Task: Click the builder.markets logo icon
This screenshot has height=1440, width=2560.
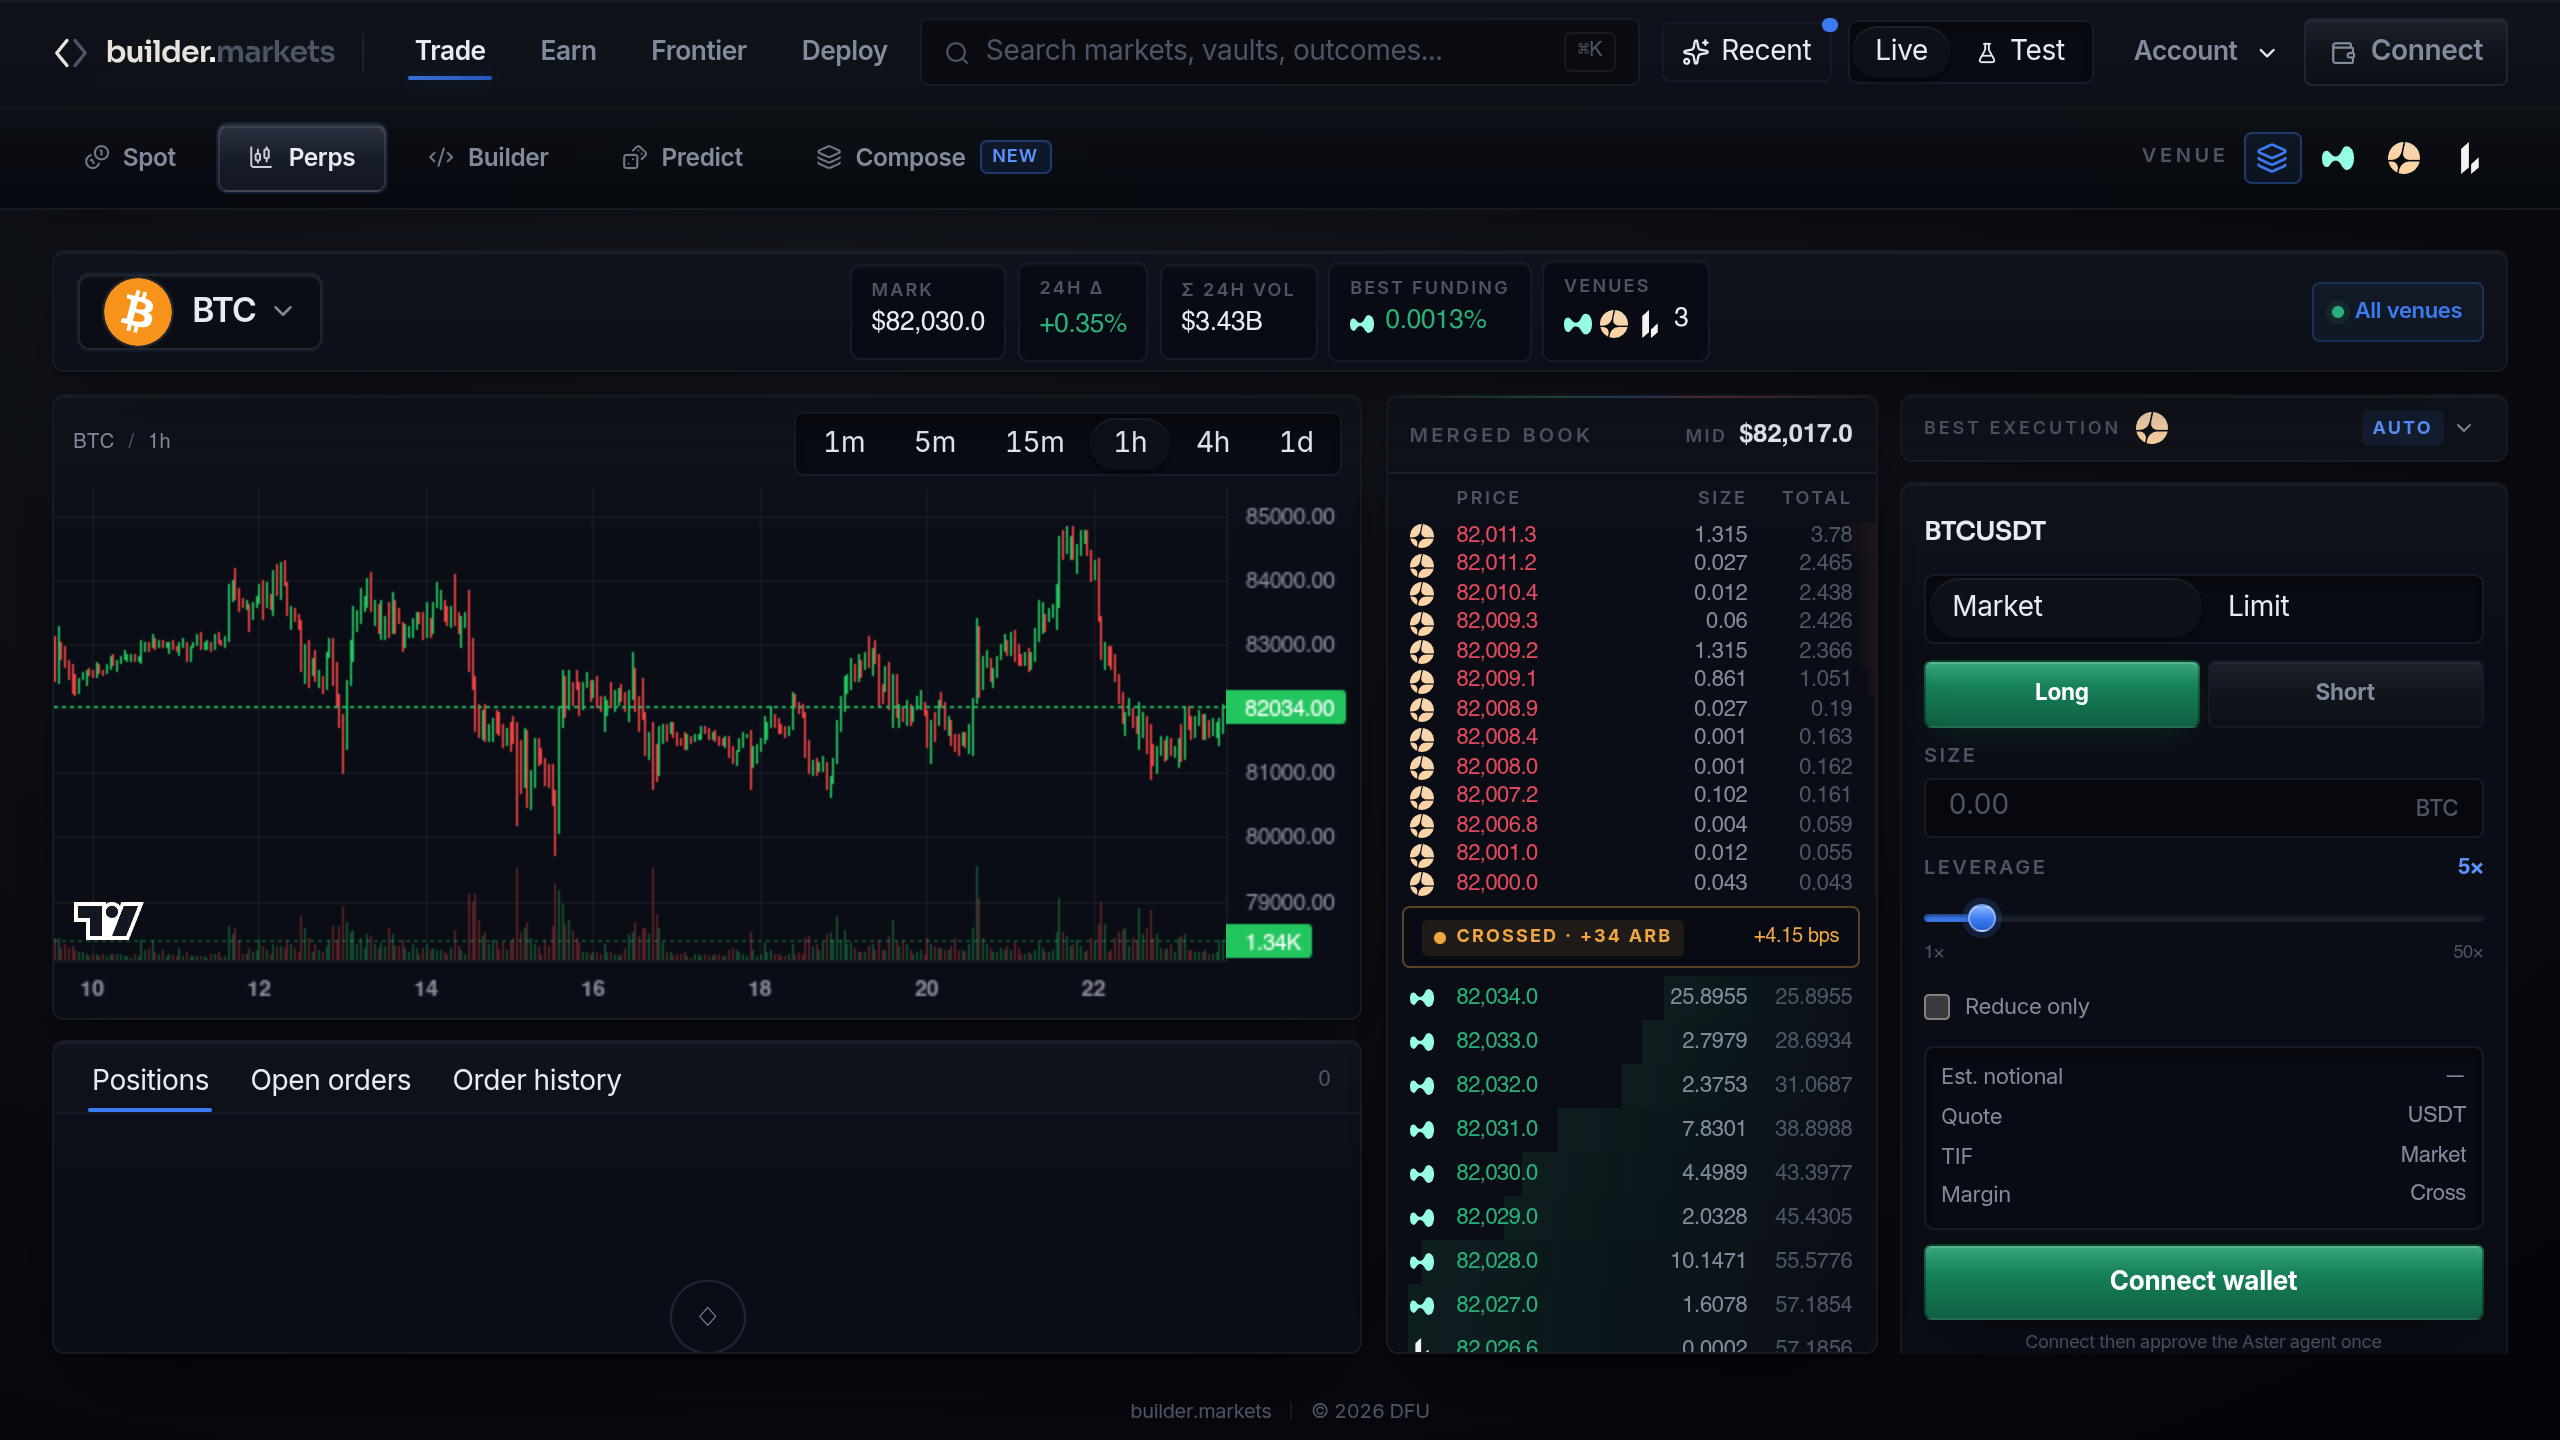Action: (70, 52)
